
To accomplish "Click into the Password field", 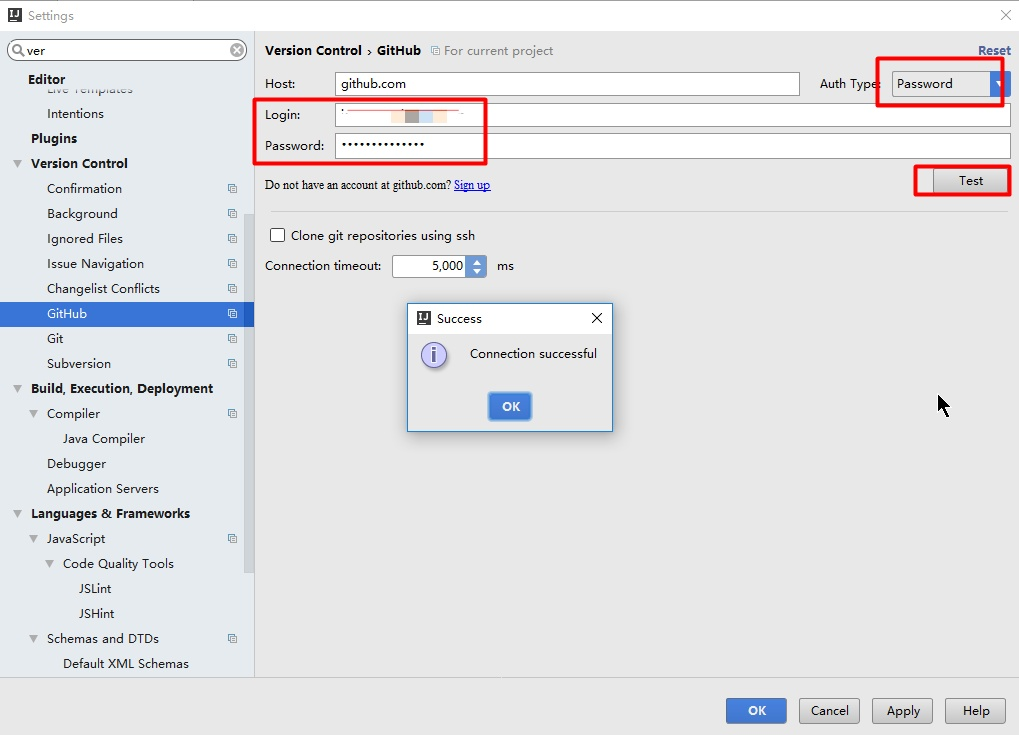I will [673, 146].
